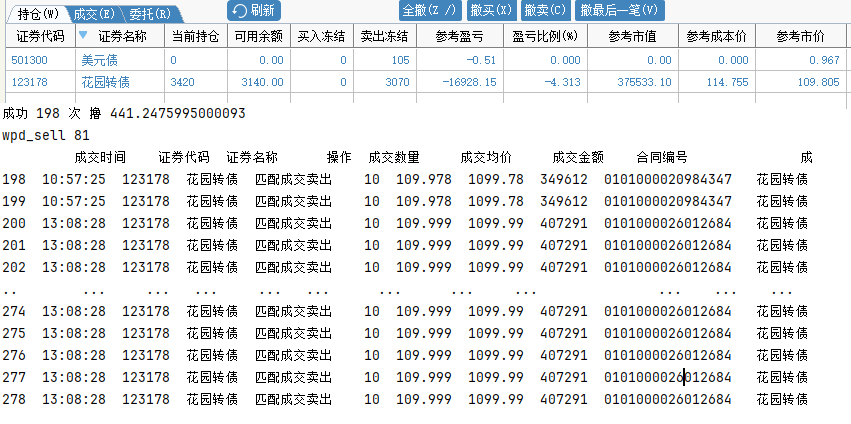Screen dimensions: 851x424
Task: Click the 成交时间 header in output
Action: (x=100, y=157)
